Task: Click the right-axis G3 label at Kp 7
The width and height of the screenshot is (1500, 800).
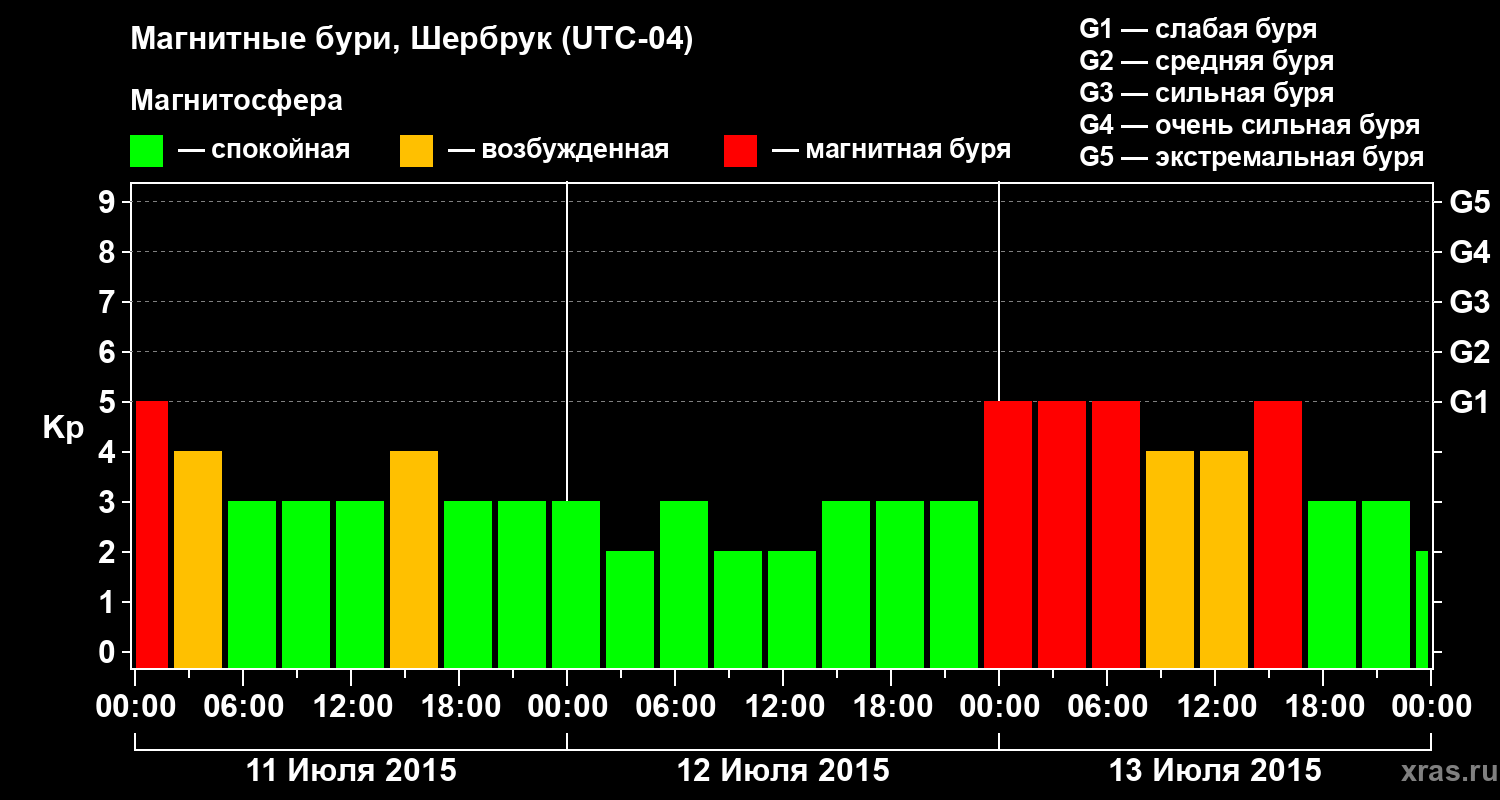Action: pos(1469,303)
